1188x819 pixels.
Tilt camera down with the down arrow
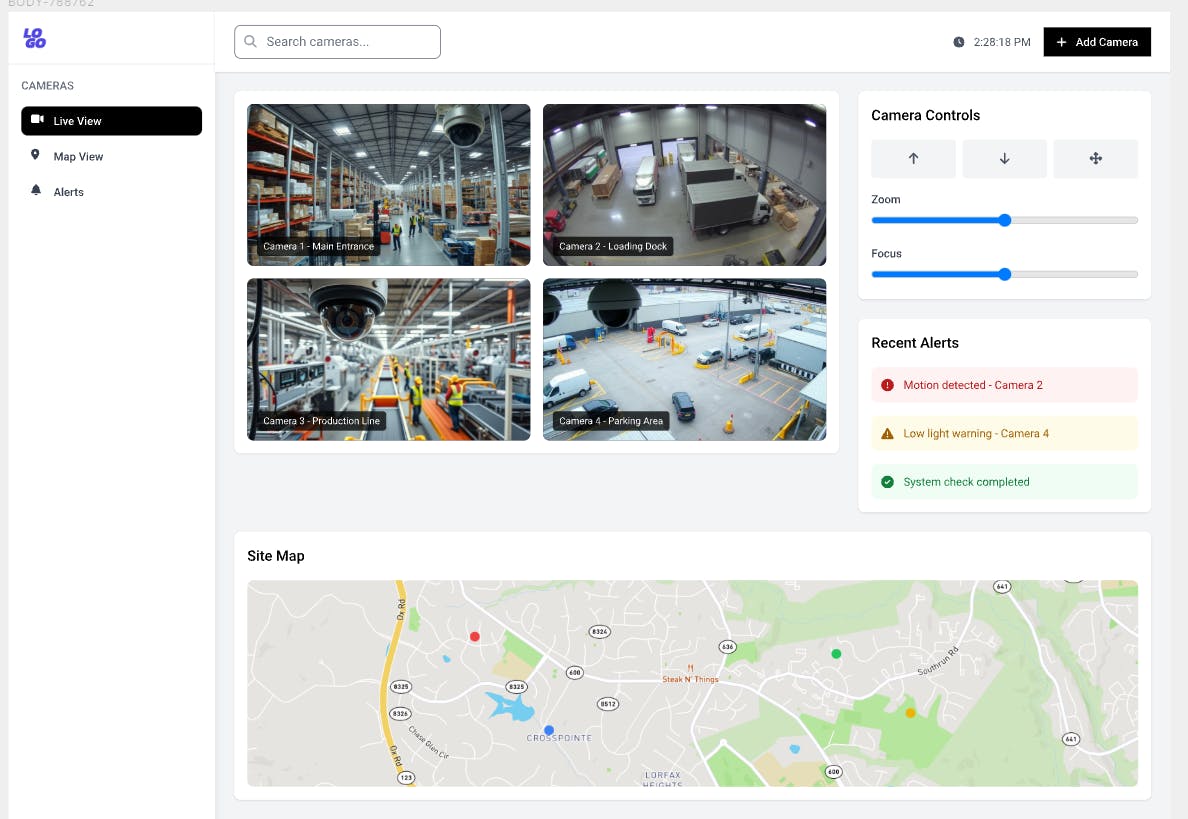pos(1004,158)
